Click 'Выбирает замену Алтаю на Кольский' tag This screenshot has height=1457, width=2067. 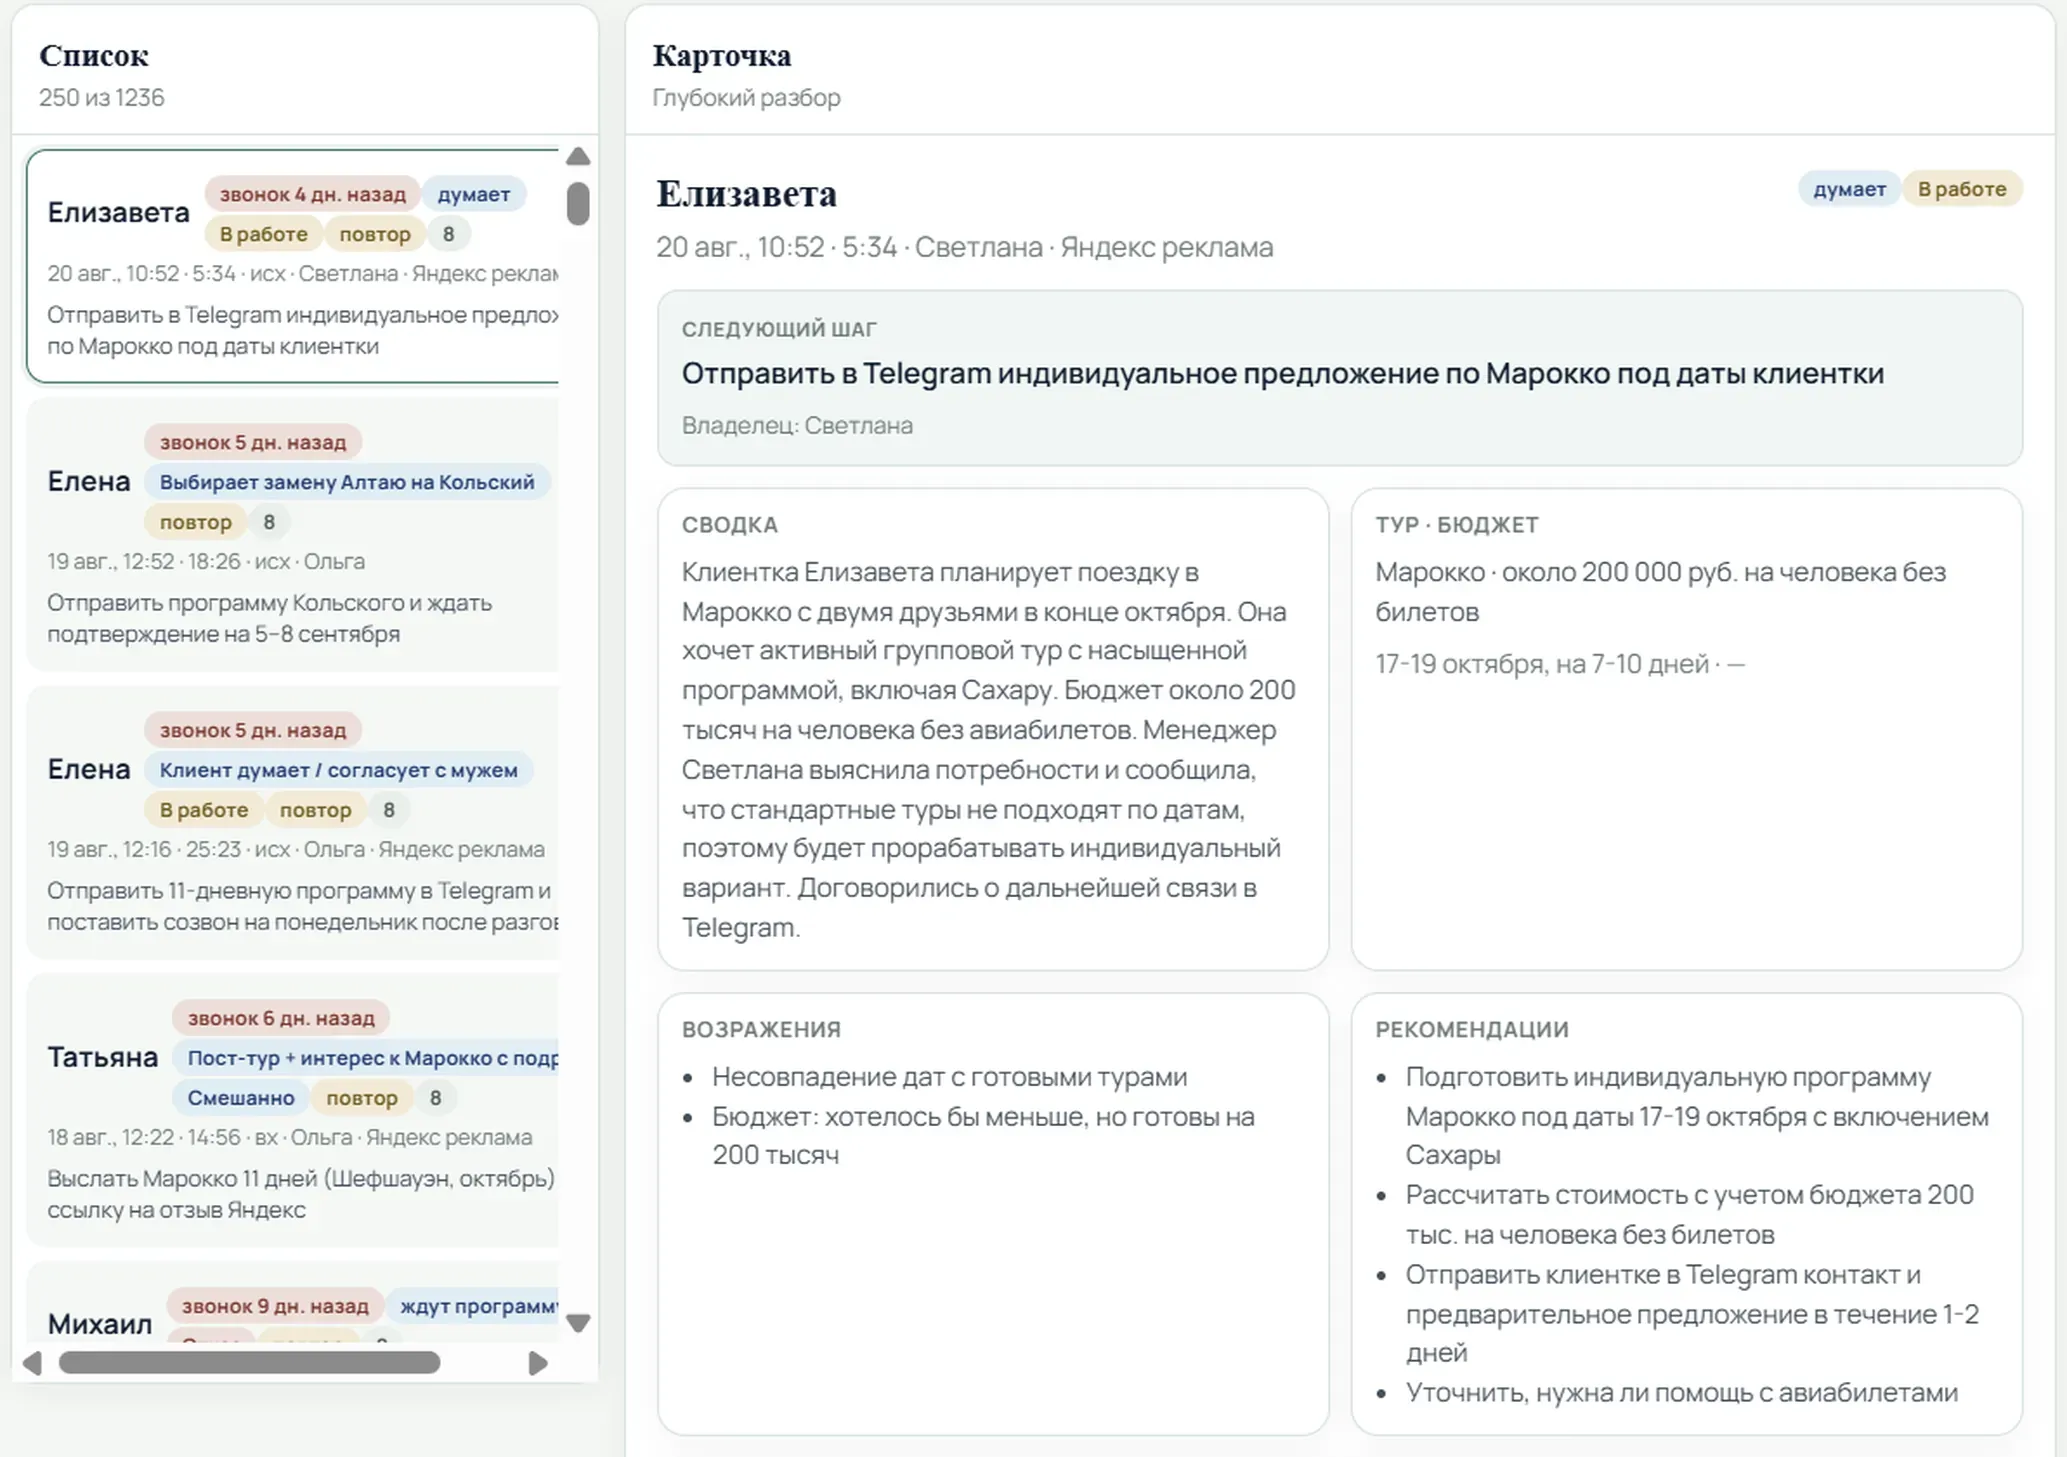347,482
